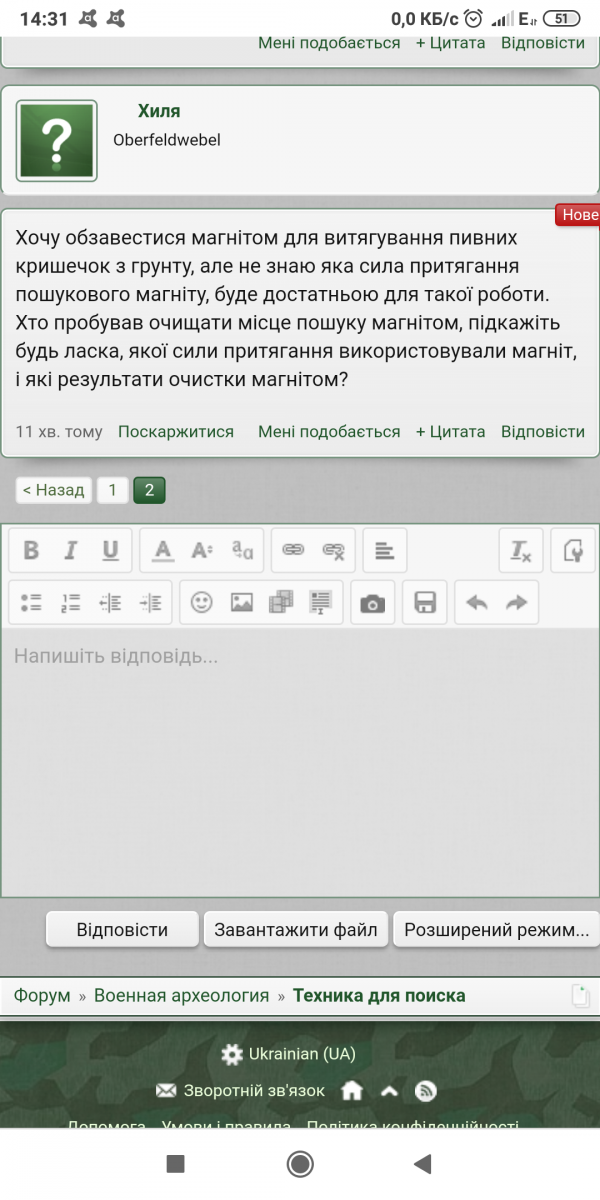Screen dimensions: 600x1200
Task: Submit reply with Відповісти button
Action: coord(122,929)
